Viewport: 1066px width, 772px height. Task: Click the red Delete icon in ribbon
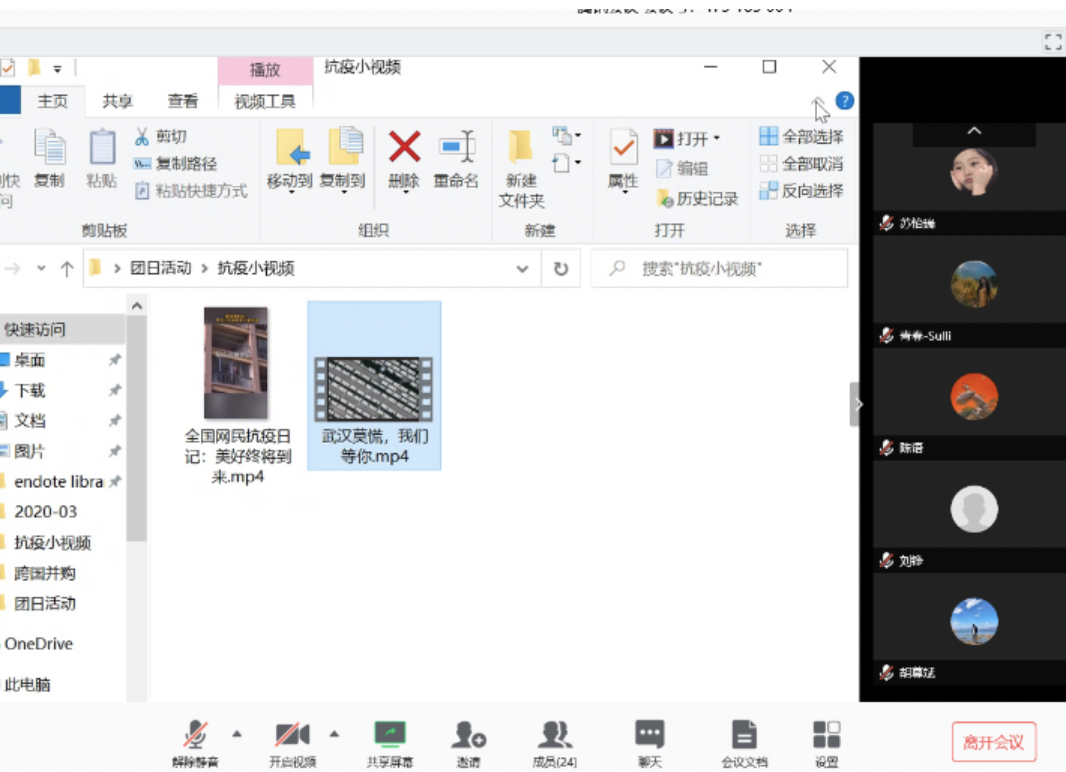[x=404, y=149]
